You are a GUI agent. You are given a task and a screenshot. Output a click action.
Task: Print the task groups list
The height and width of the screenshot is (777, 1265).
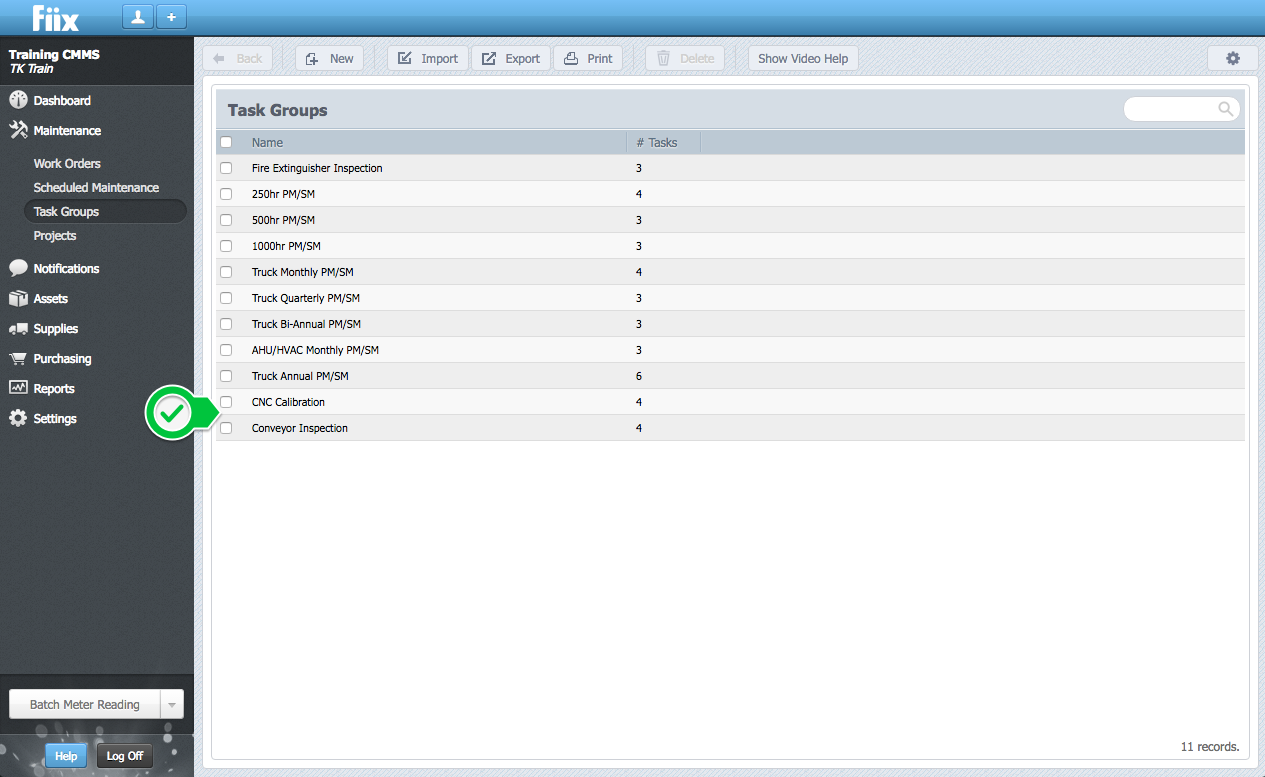pyautogui.click(x=588, y=58)
